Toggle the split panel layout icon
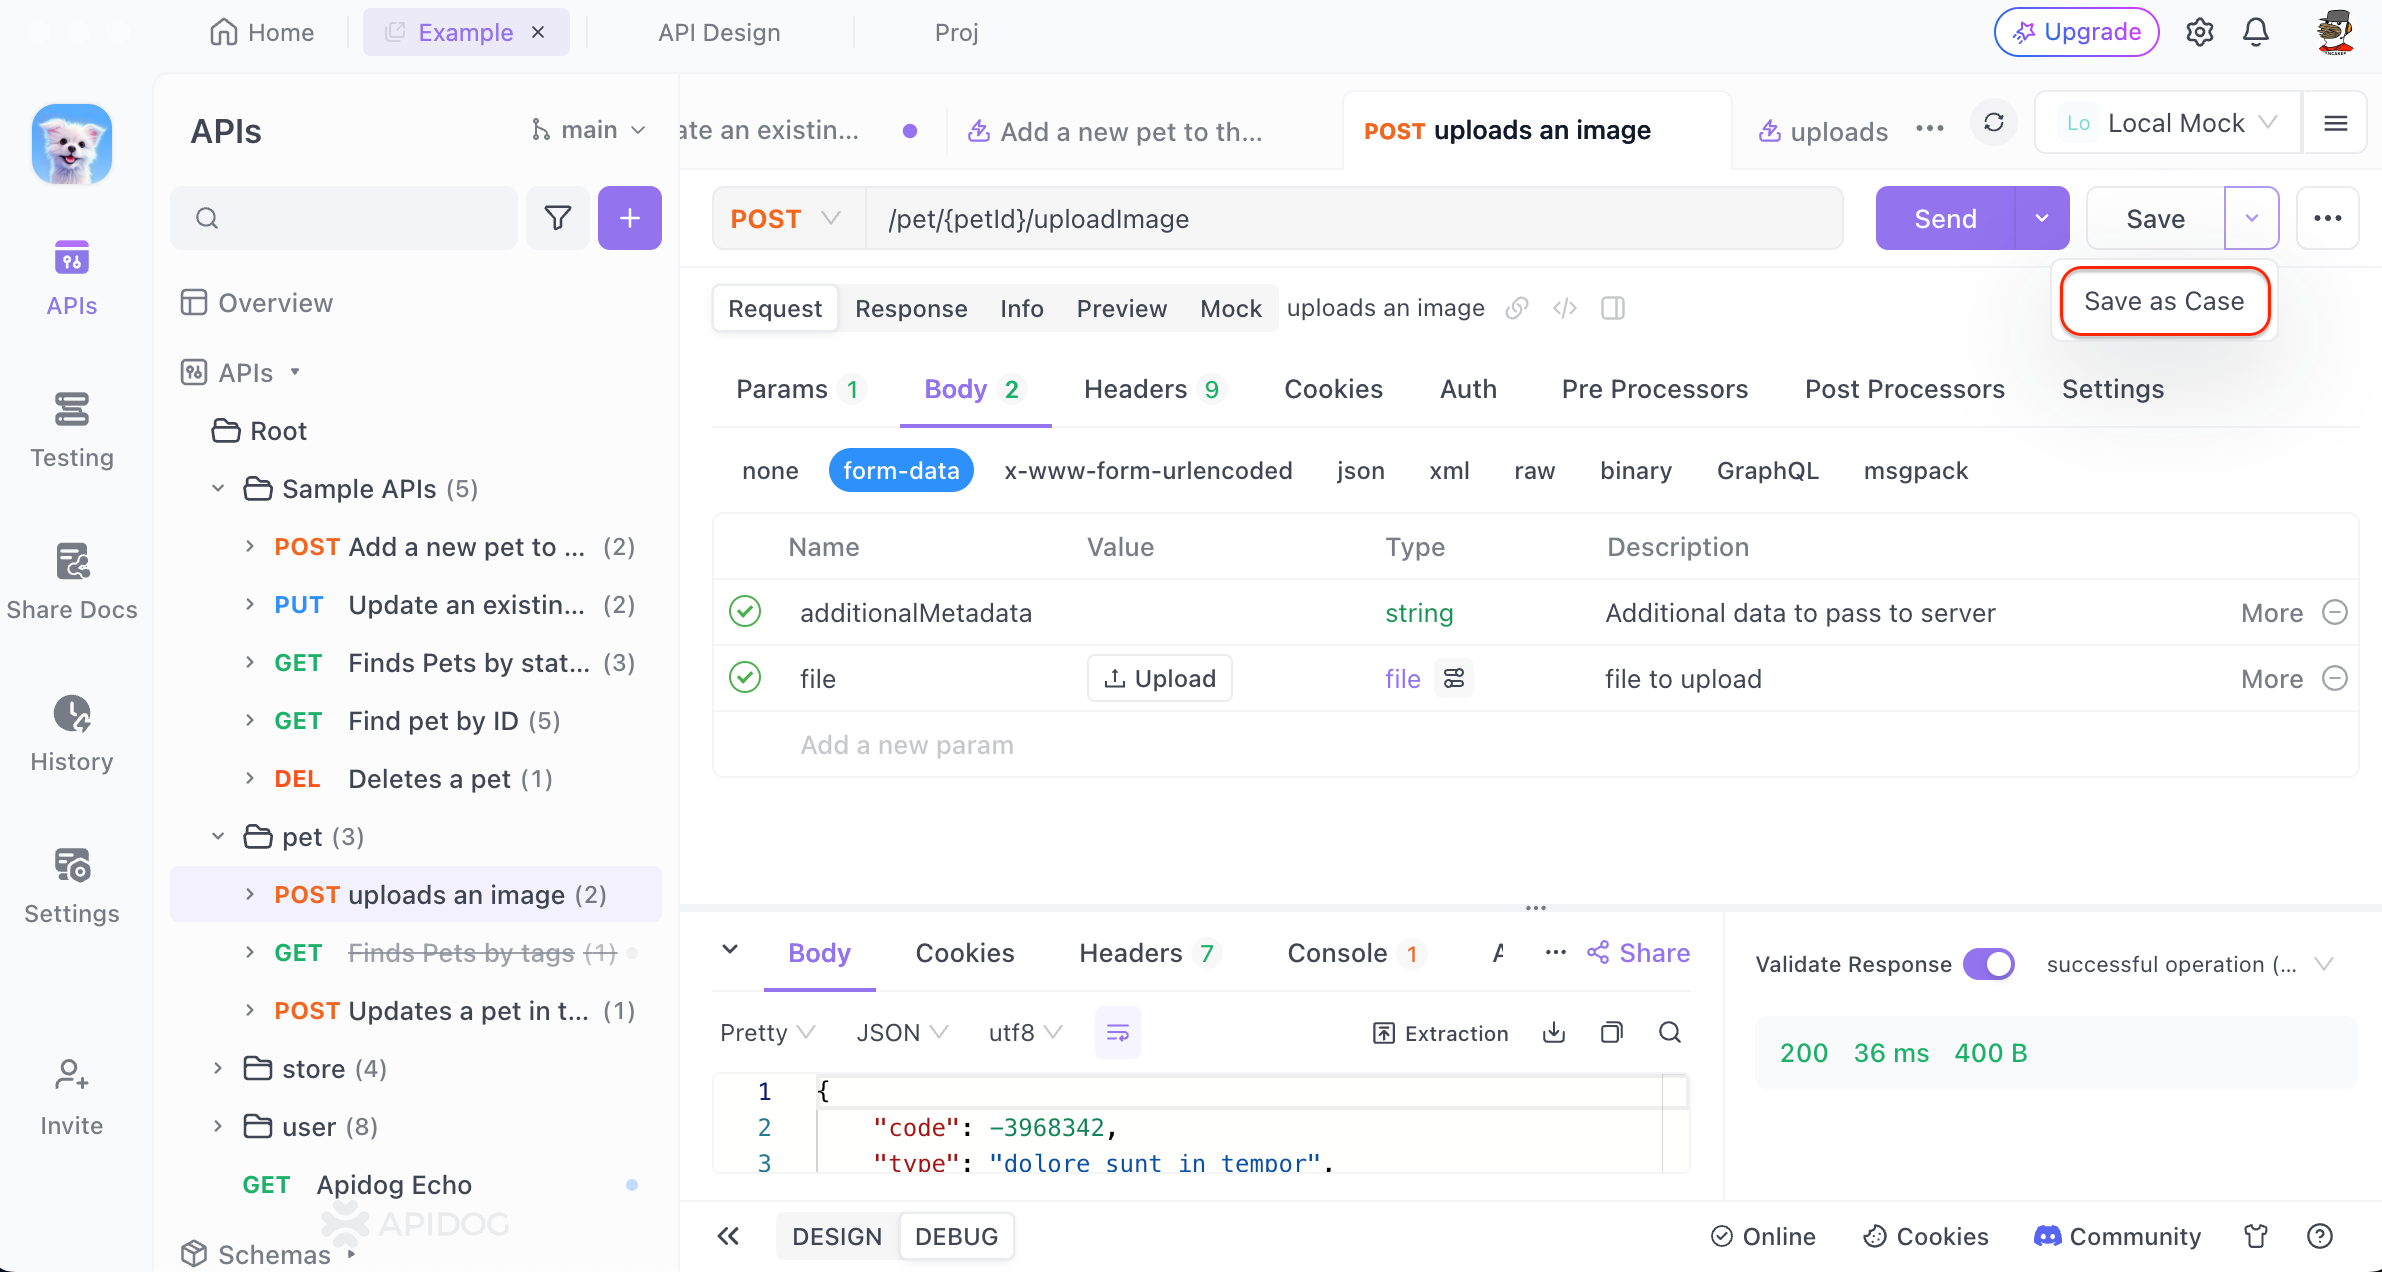 (1613, 308)
